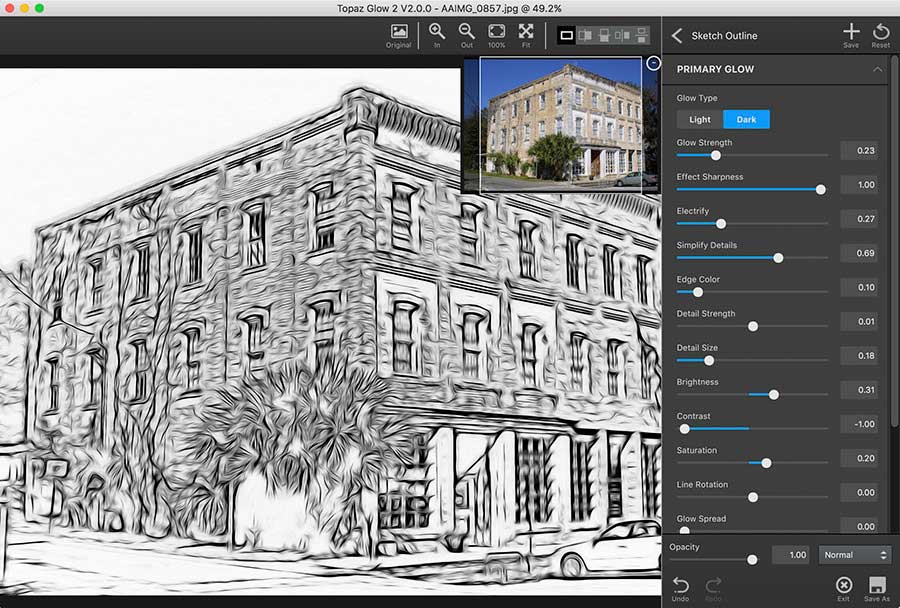This screenshot has height=608, width=900.
Task: Zoom out of the image
Action: (x=467, y=36)
